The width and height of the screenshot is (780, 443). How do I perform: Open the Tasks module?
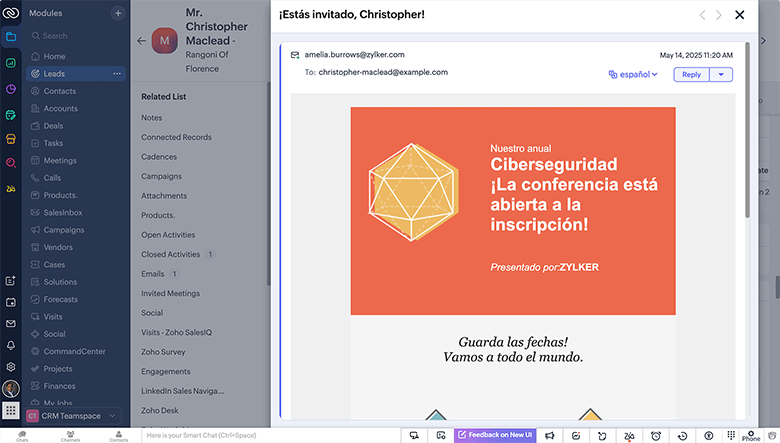[x=53, y=143]
